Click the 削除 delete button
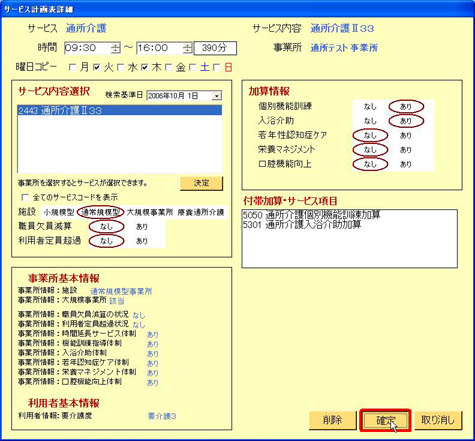The height and width of the screenshot is (441, 475). [332, 420]
